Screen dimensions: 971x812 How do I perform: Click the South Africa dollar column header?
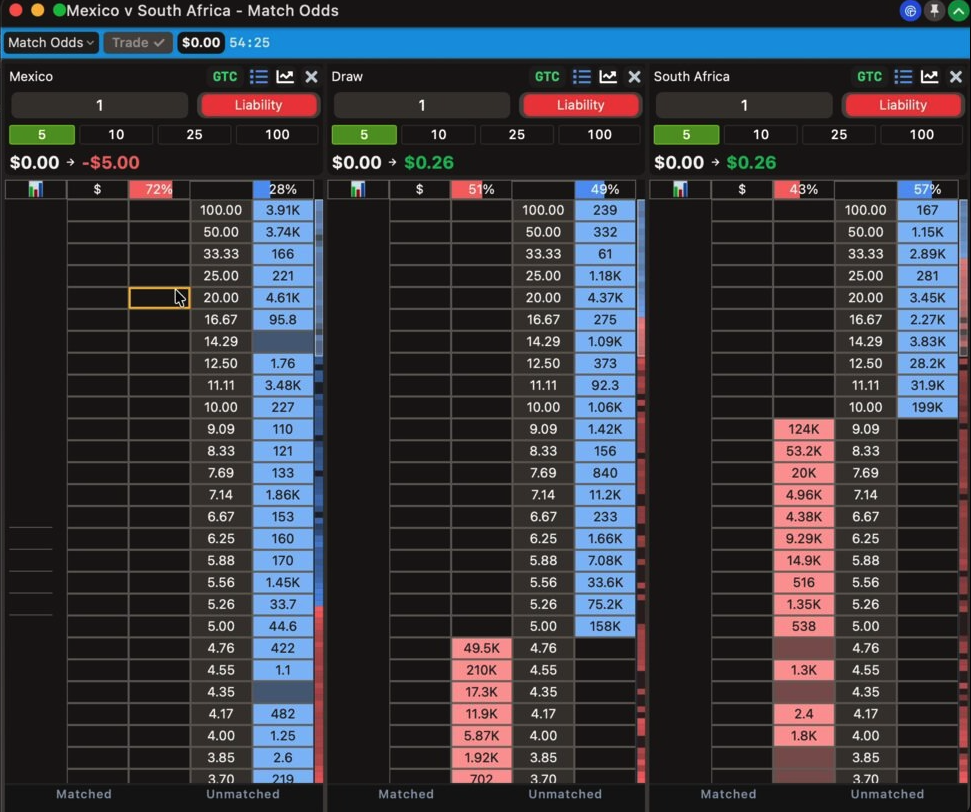point(742,189)
